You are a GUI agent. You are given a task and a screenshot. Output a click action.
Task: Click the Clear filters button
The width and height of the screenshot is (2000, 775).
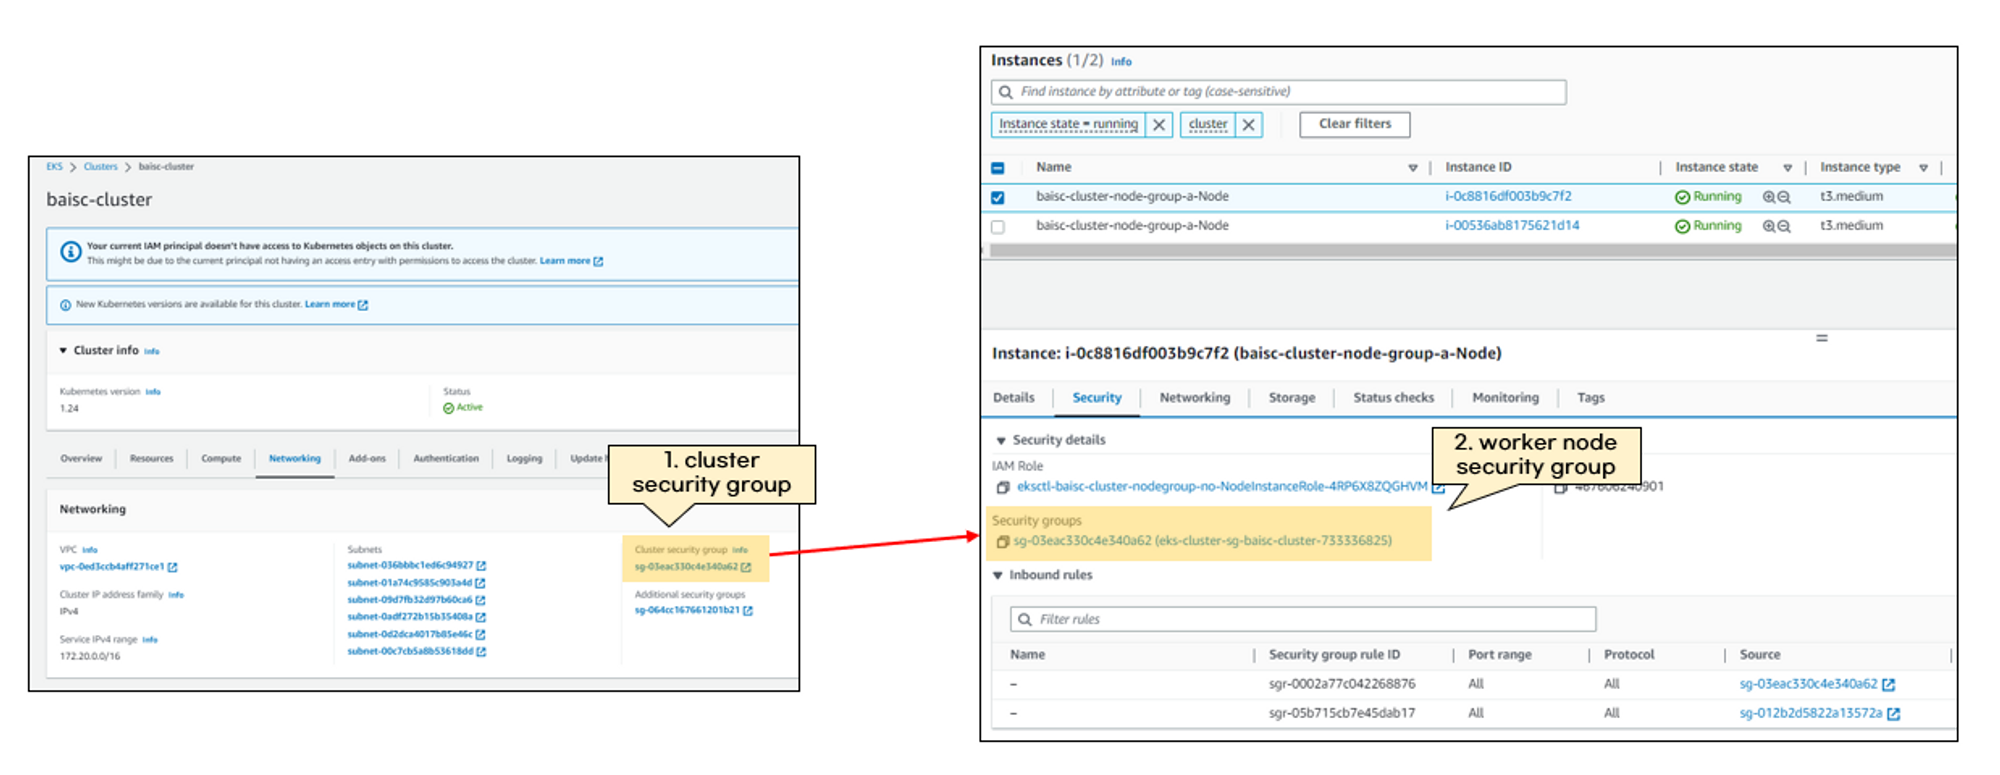tap(1355, 124)
